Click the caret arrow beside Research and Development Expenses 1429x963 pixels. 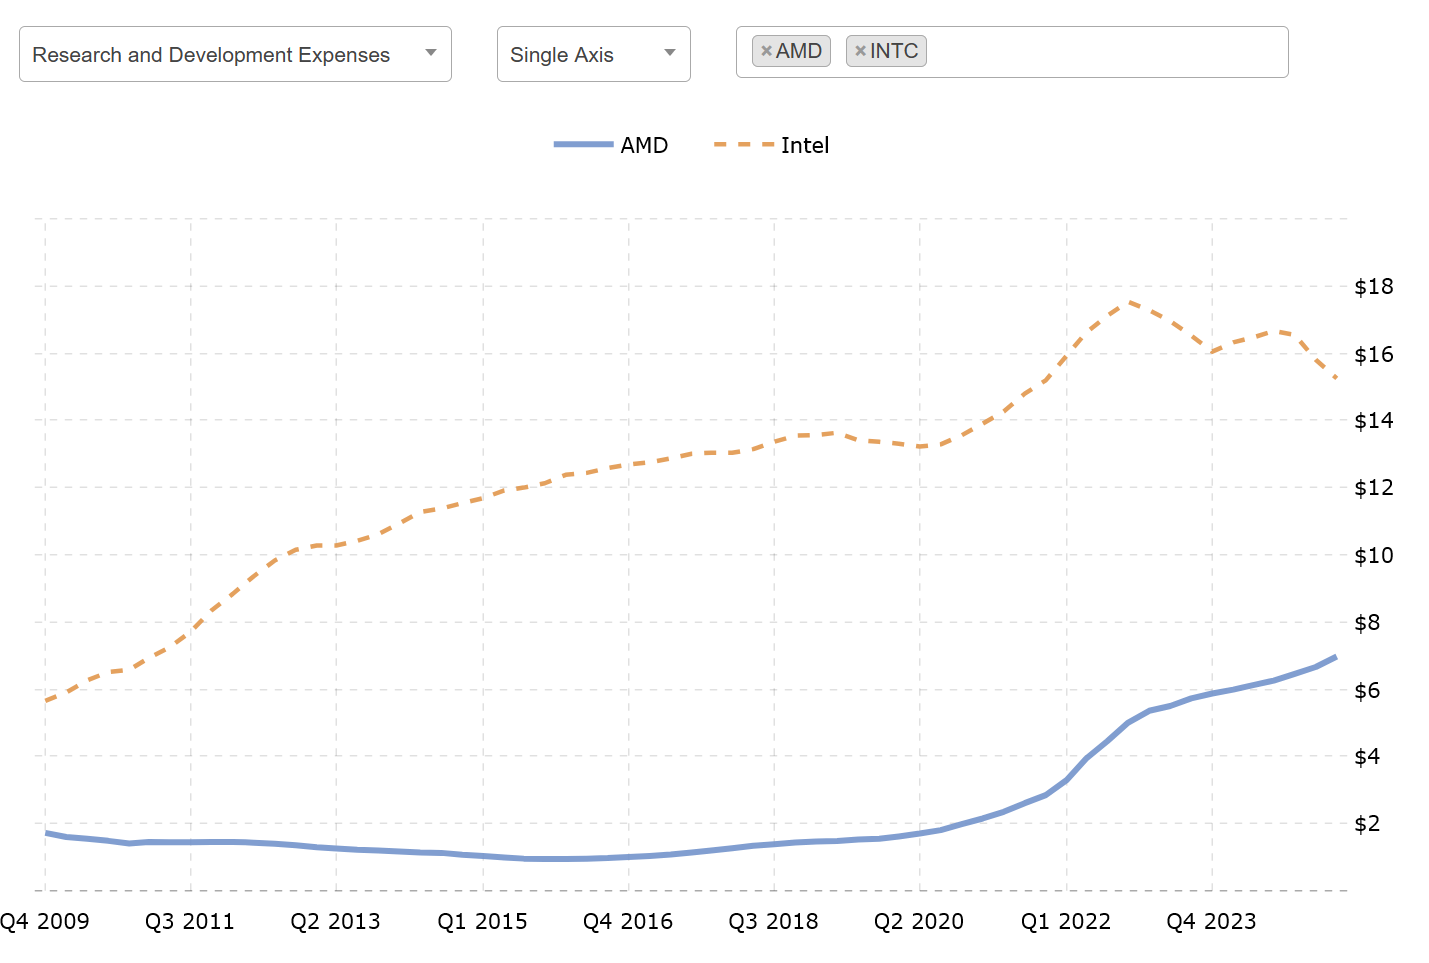431,53
